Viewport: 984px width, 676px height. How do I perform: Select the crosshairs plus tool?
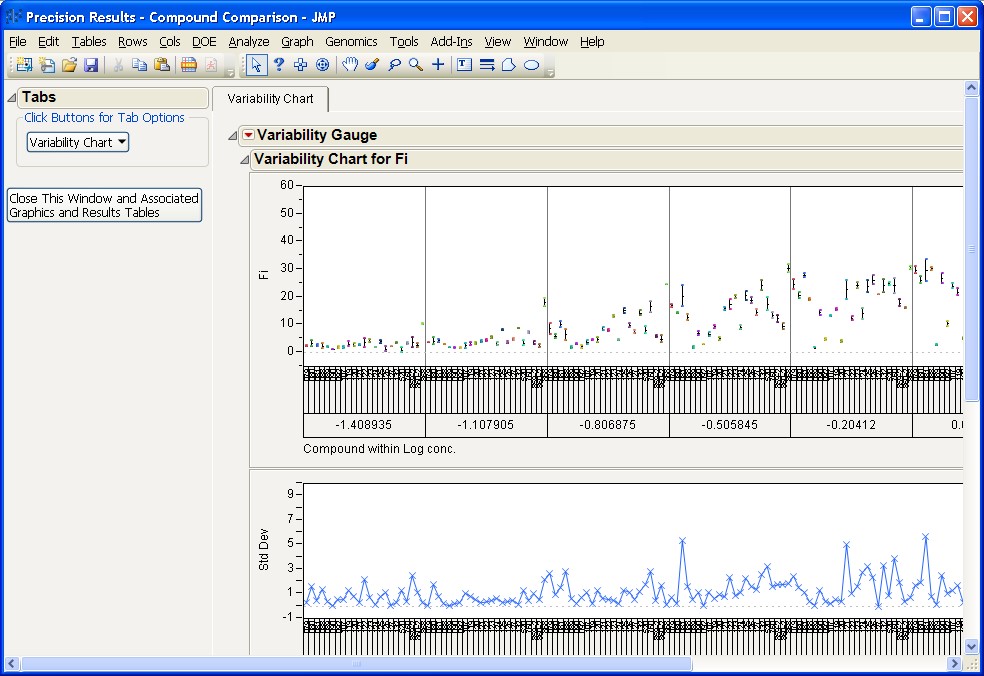438,65
